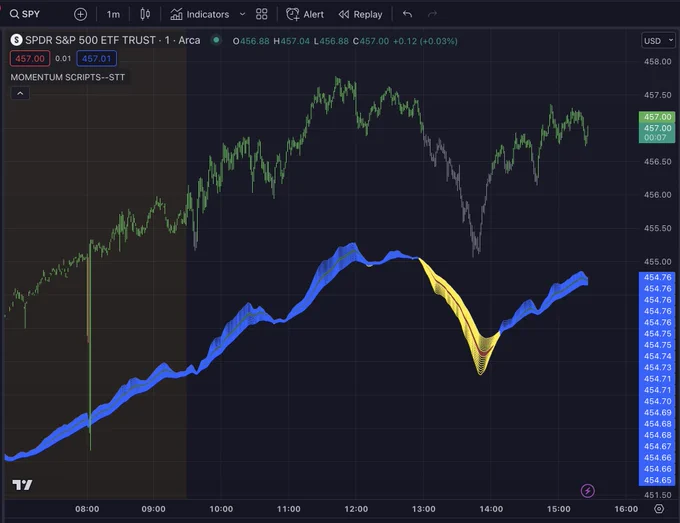
Task: Click the 12:00 time axis label
Action: click(356, 509)
